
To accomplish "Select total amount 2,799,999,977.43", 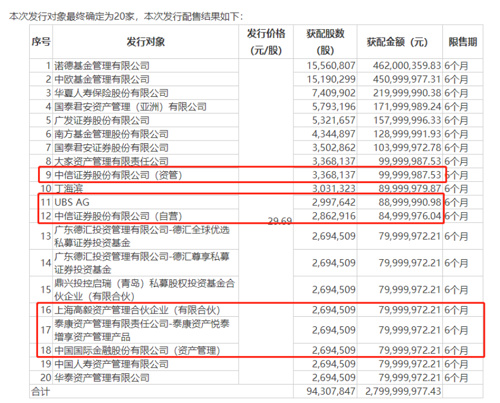I will 403,391.
